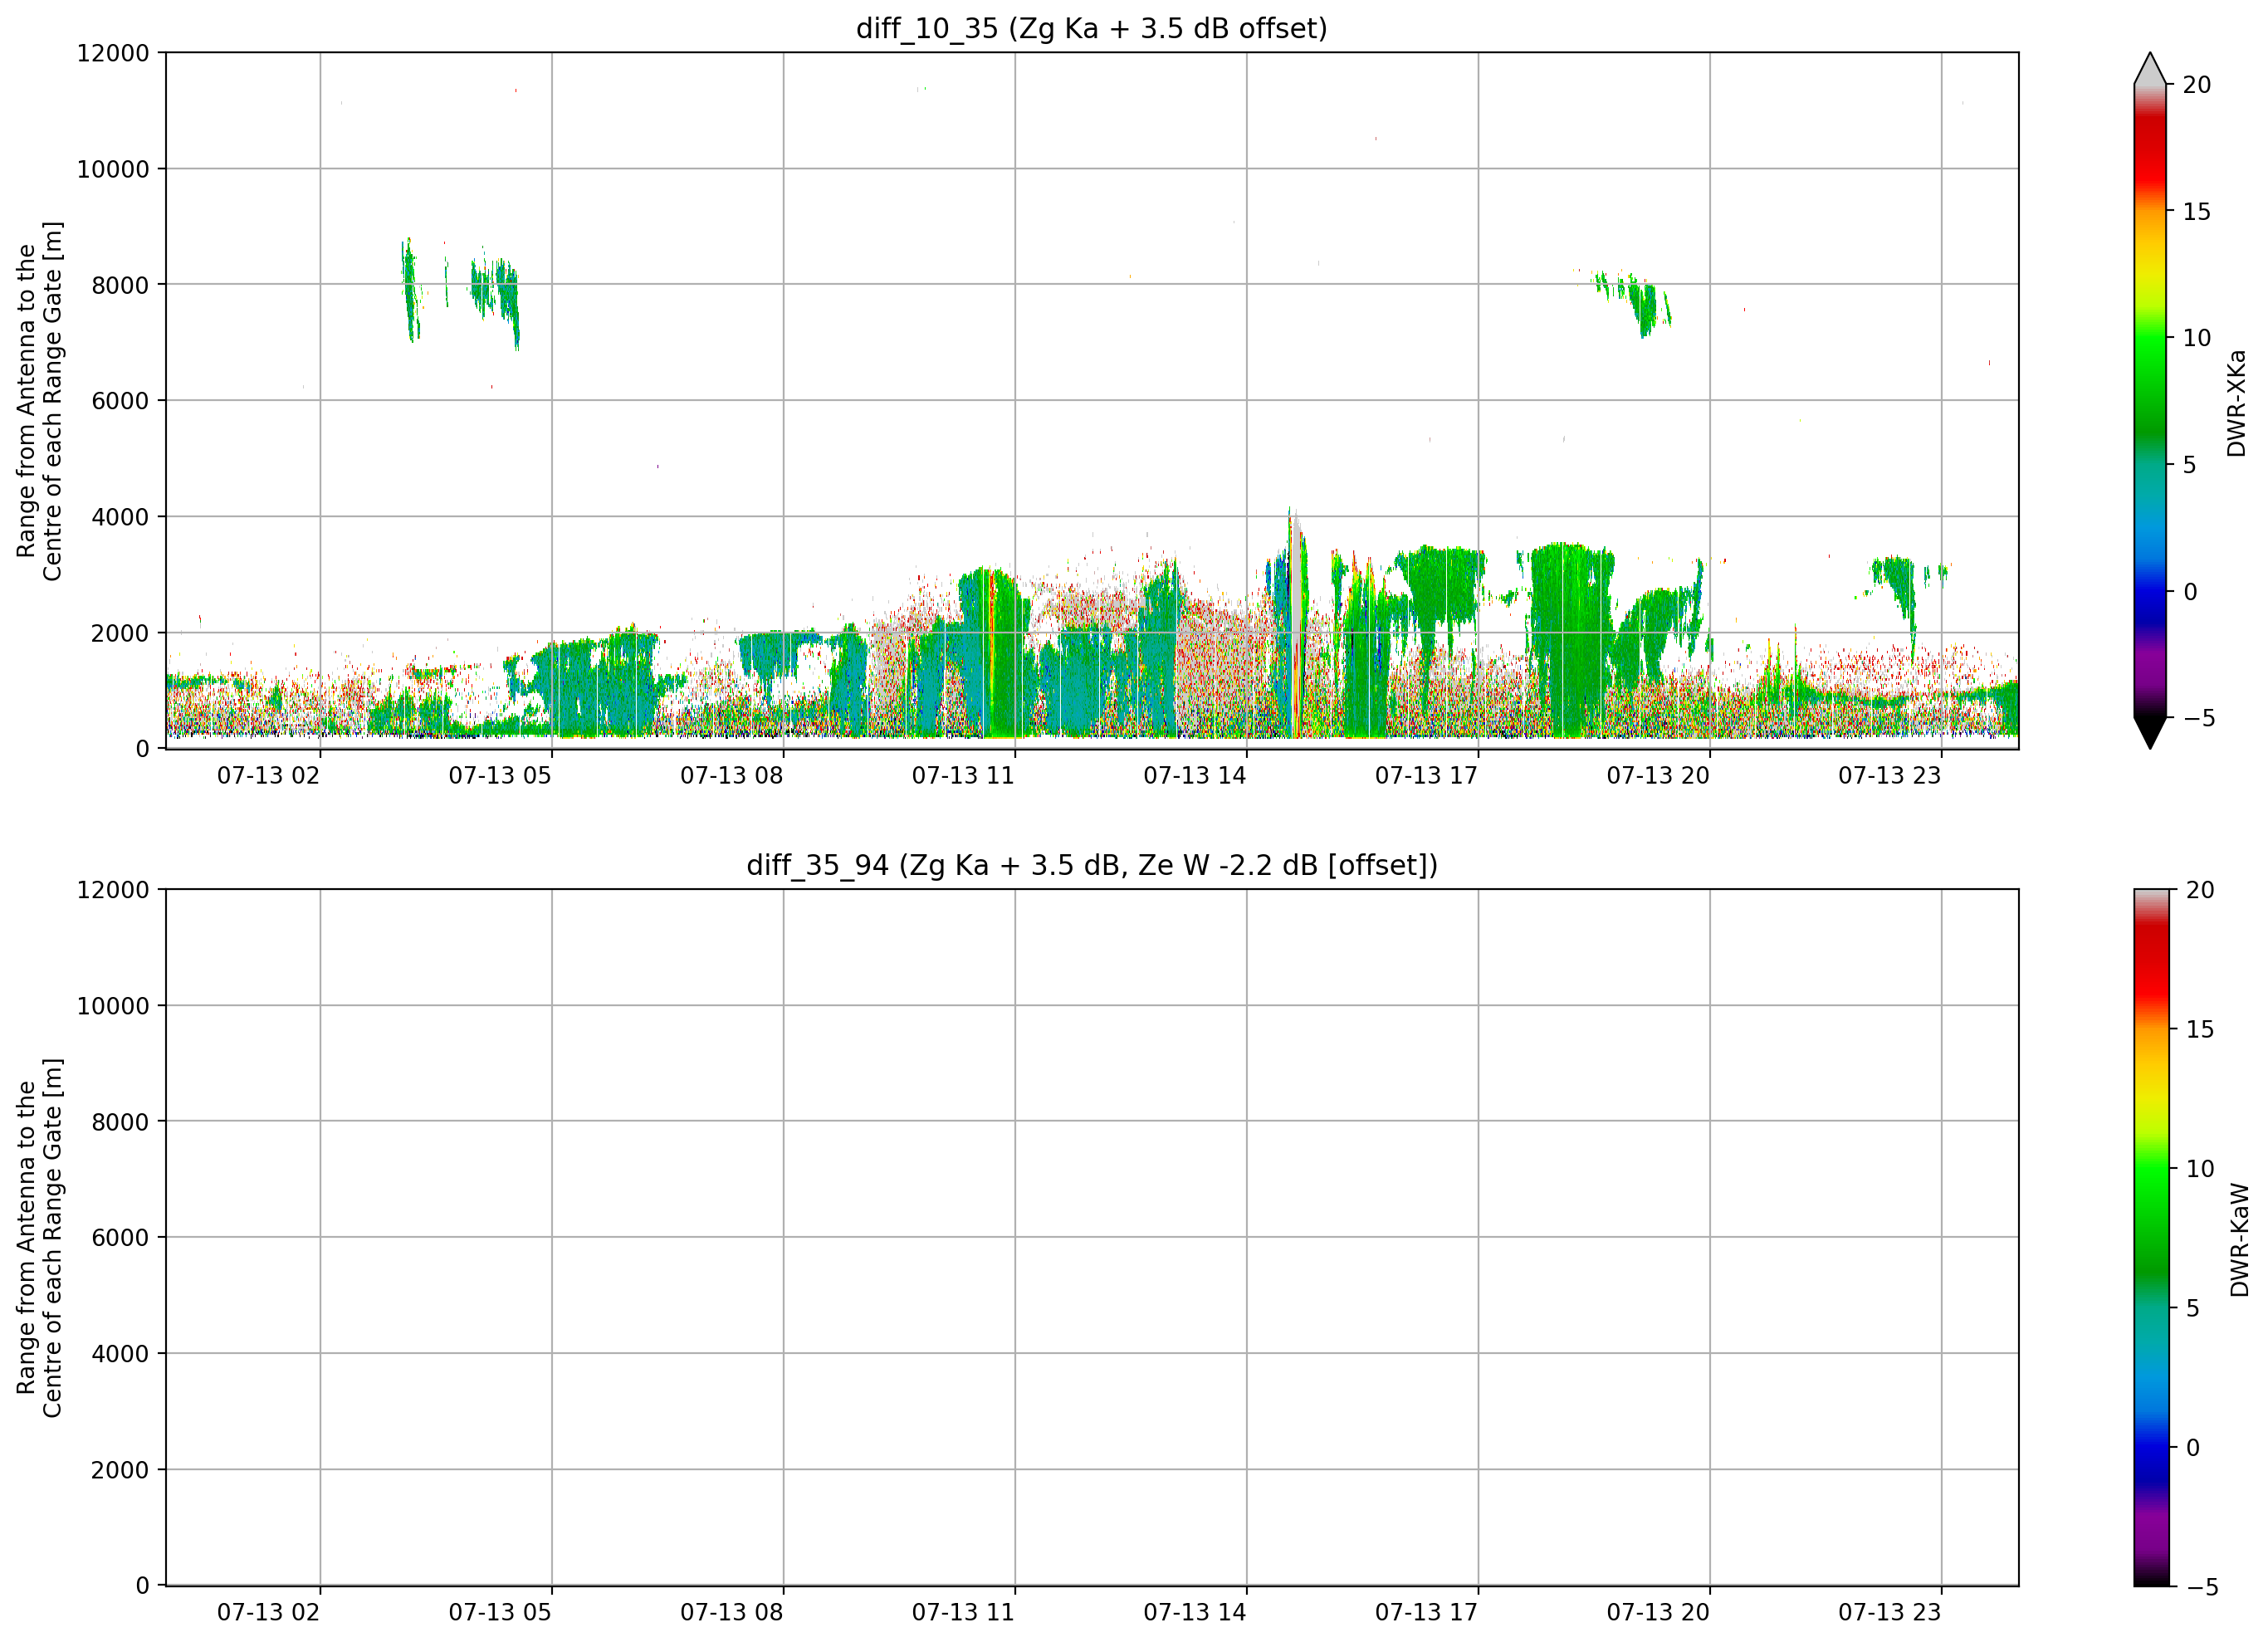Click the bottom plot's 6000 range tick label
Screen dimensions: 2268x1642
point(120,1238)
